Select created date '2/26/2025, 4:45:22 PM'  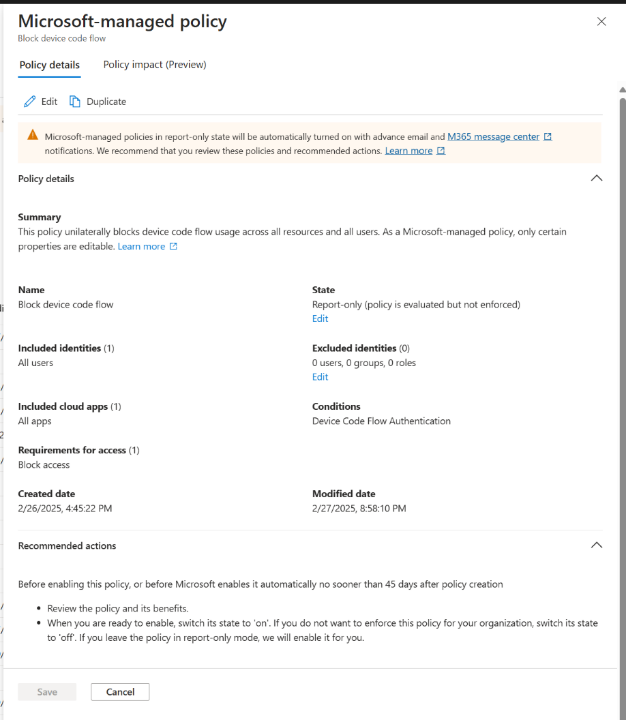pos(65,508)
